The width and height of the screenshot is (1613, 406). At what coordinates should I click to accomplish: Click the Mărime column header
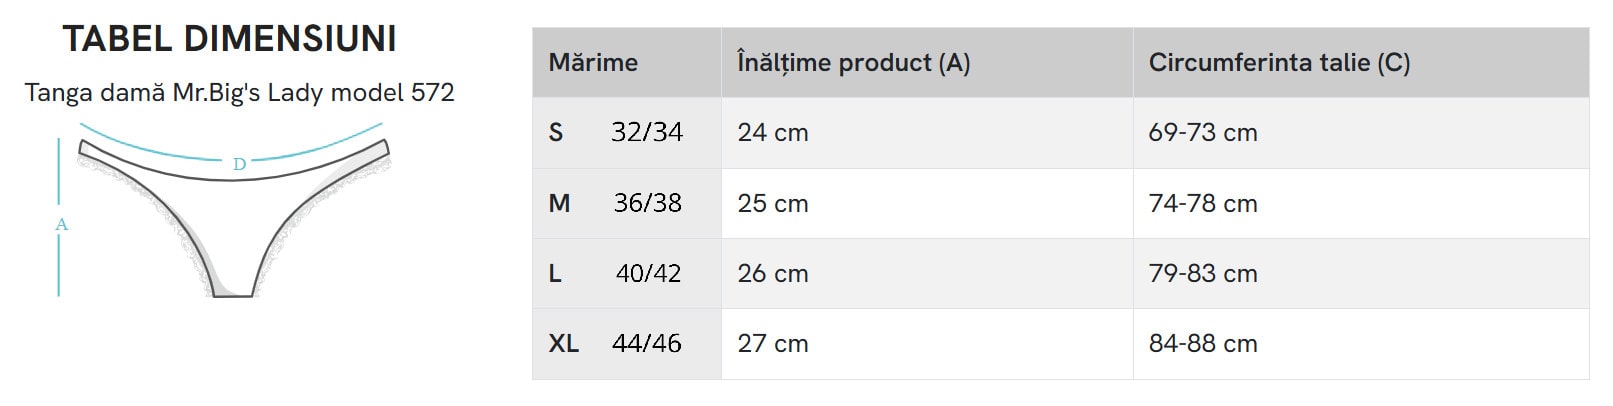tap(593, 63)
